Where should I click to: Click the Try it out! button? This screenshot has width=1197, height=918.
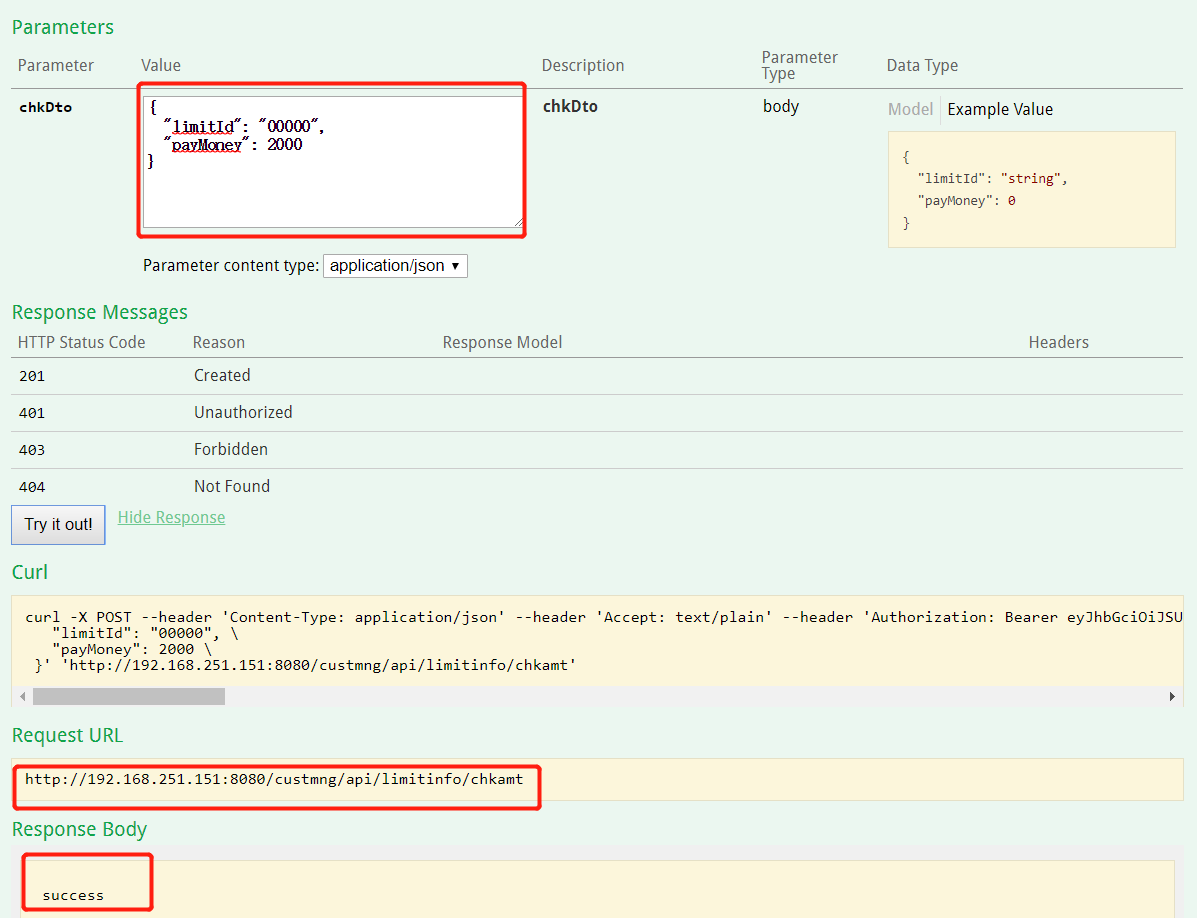(x=57, y=524)
